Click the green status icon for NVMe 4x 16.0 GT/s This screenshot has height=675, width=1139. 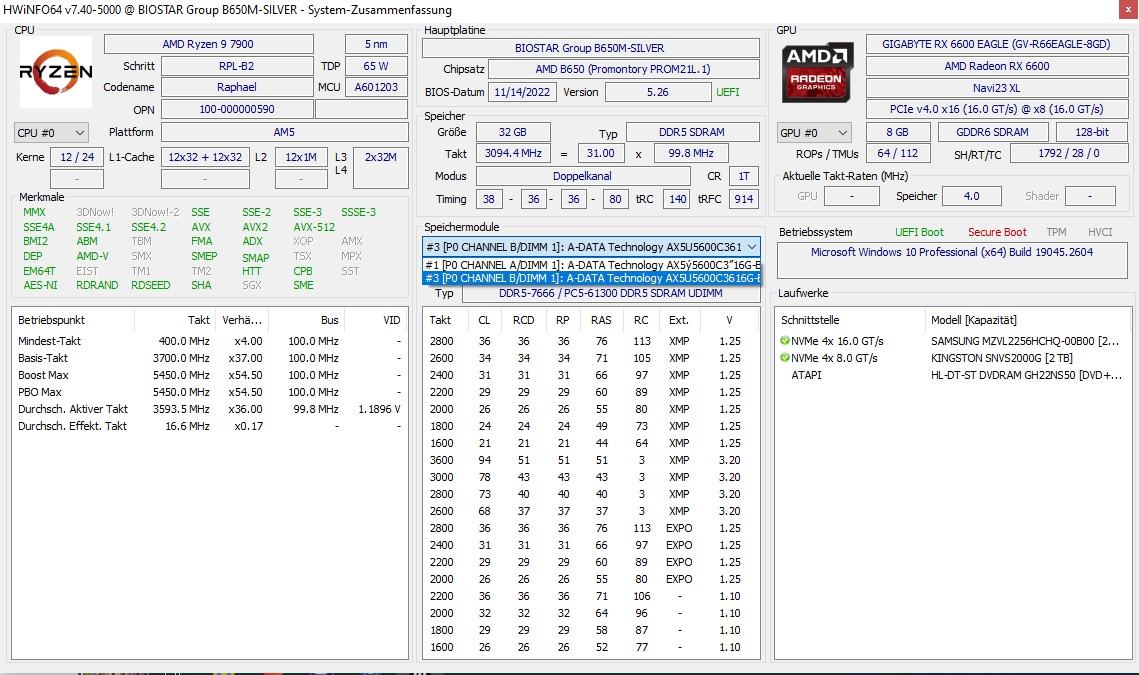[x=785, y=341]
